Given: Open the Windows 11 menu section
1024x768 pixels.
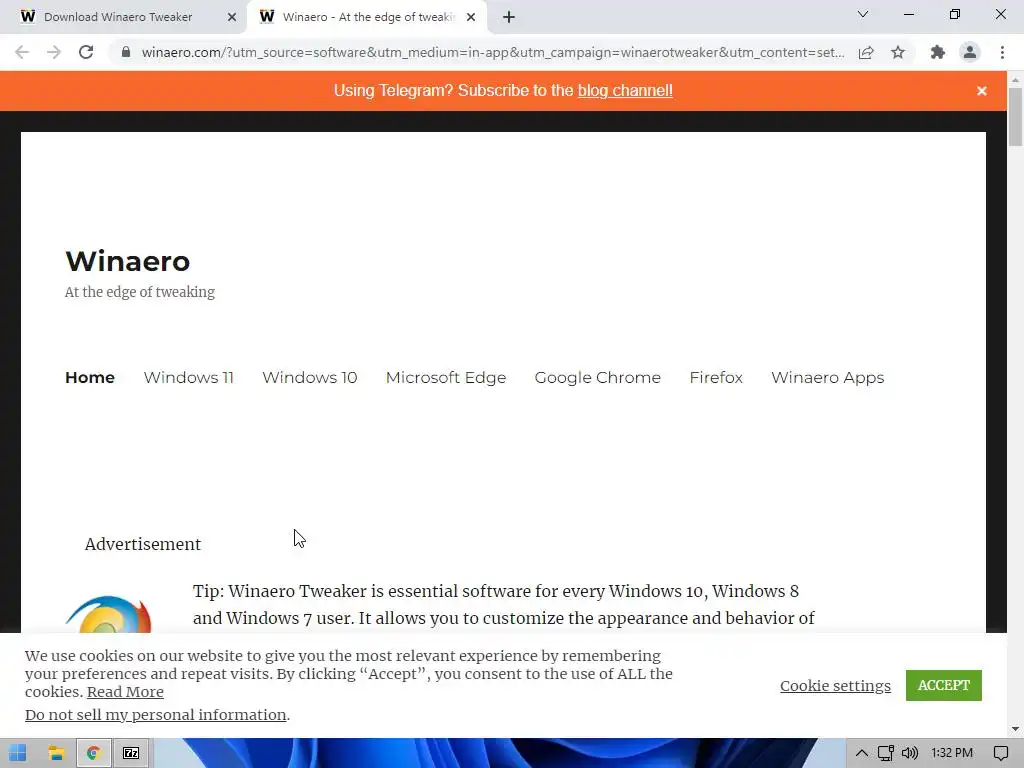Looking at the screenshot, I should tap(189, 377).
